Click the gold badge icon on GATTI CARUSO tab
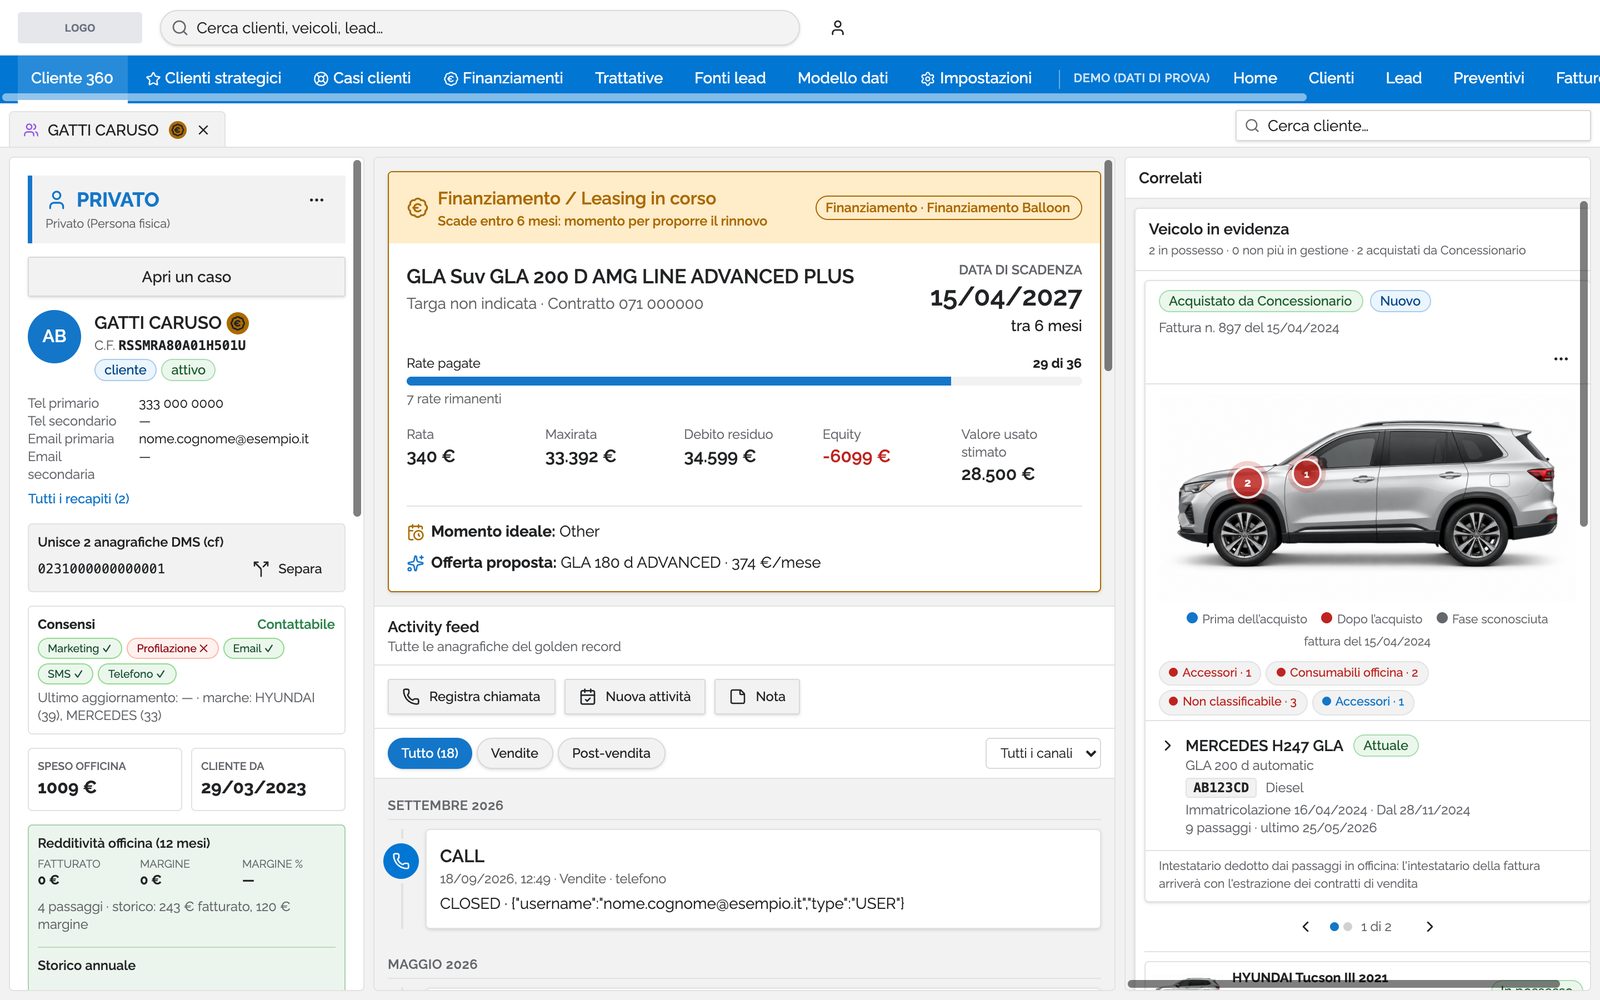The image size is (1600, 1000). tap(178, 130)
